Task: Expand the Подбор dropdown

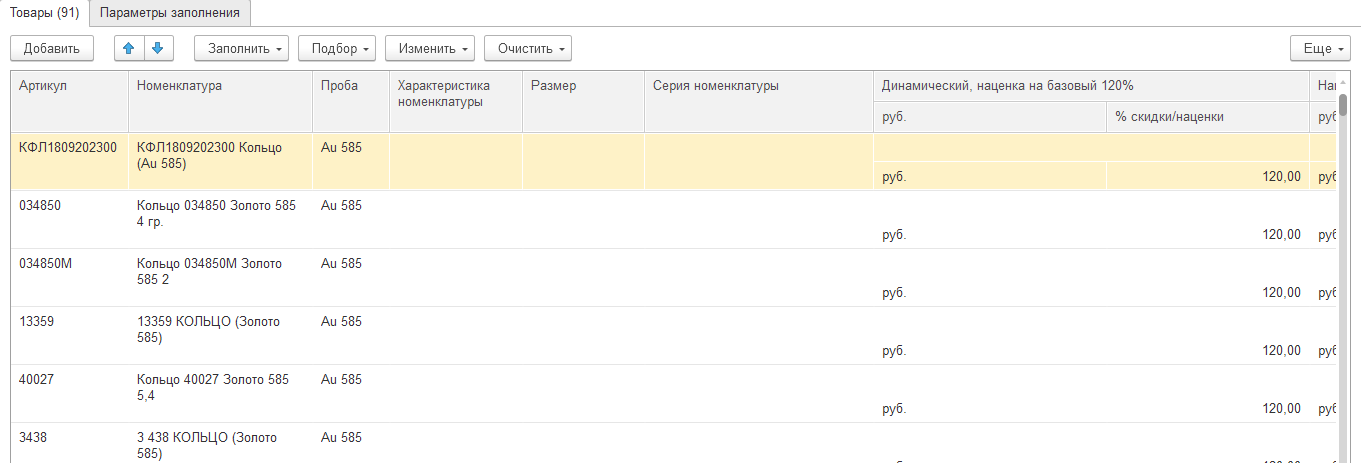Action: coord(336,48)
